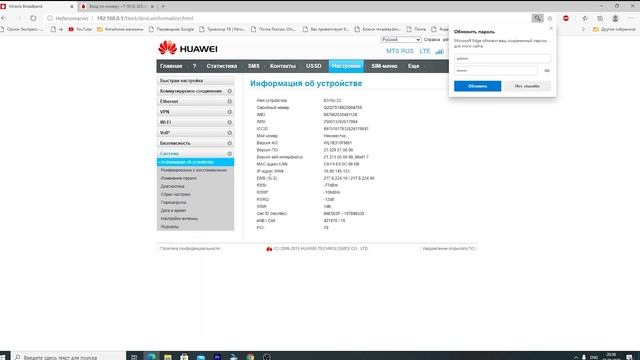640x360 pixels.
Task: Open the Еще tab
Action: point(413,66)
